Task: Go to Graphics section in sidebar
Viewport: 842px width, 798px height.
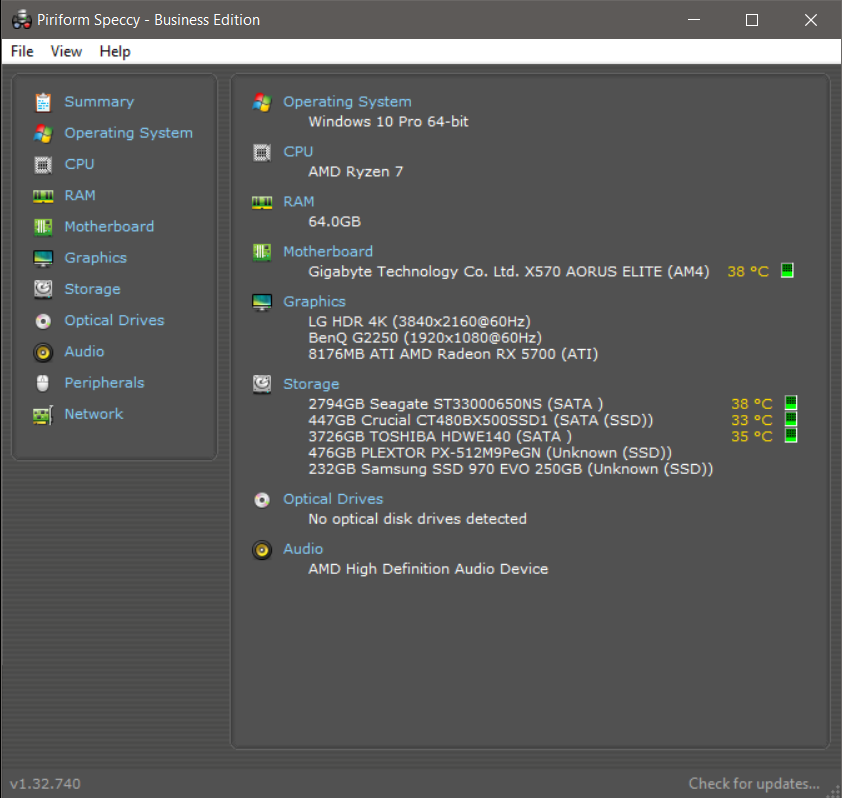Action: (x=96, y=258)
